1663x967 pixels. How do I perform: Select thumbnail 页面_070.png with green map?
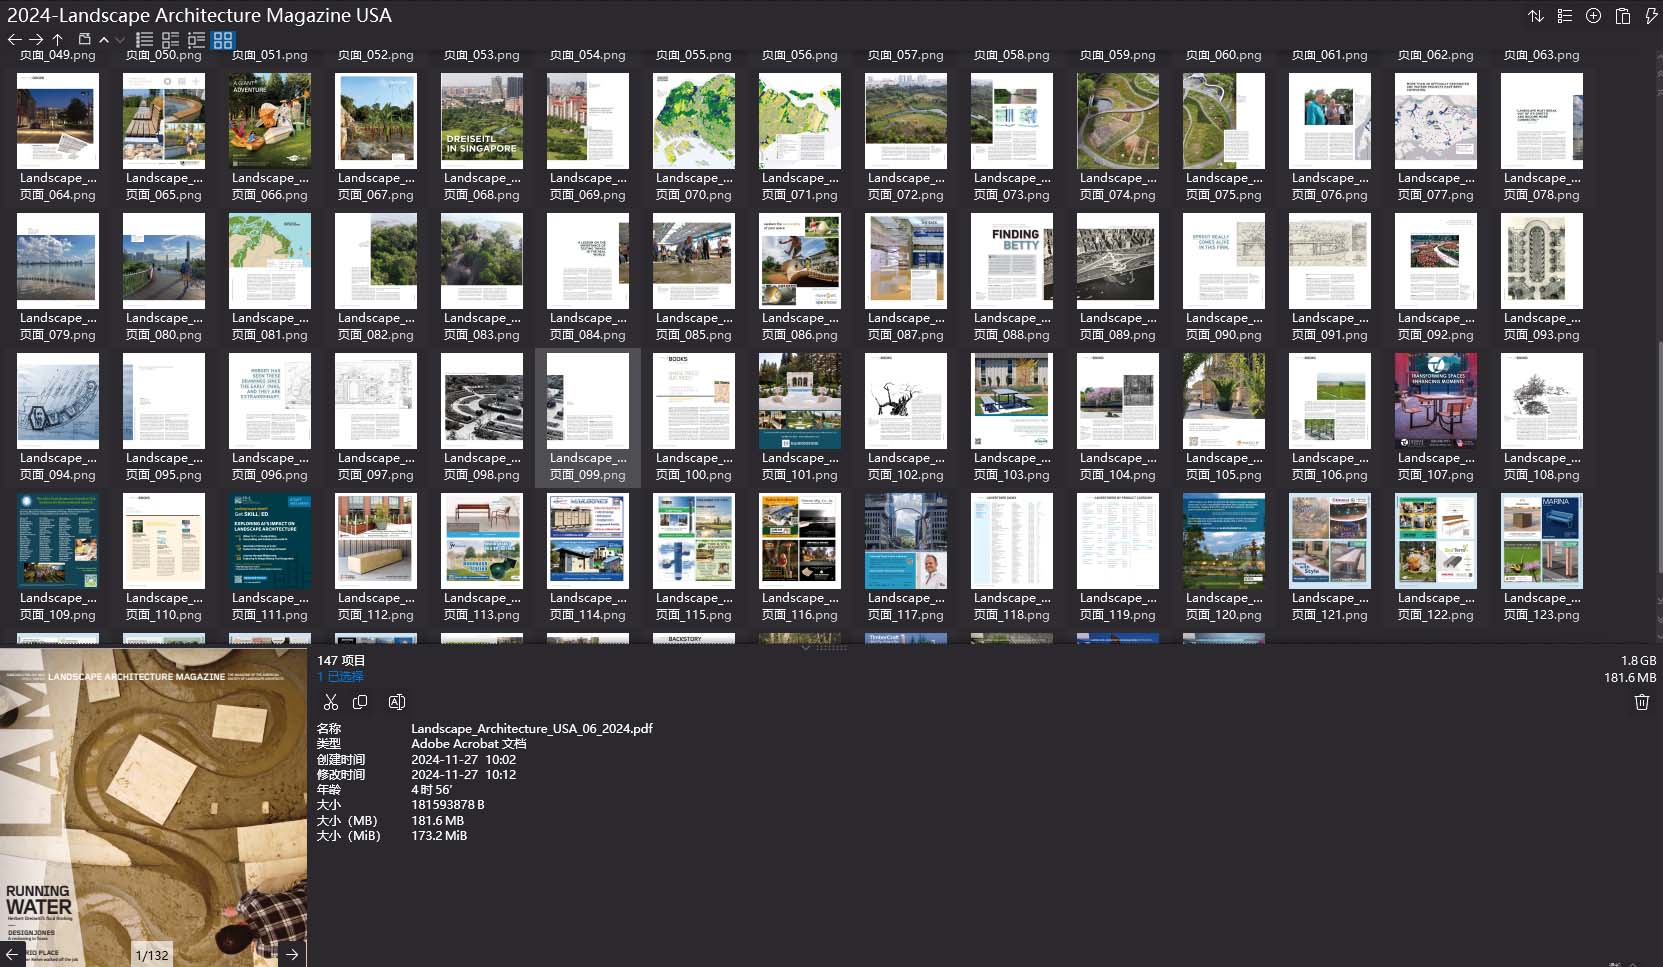click(x=694, y=122)
